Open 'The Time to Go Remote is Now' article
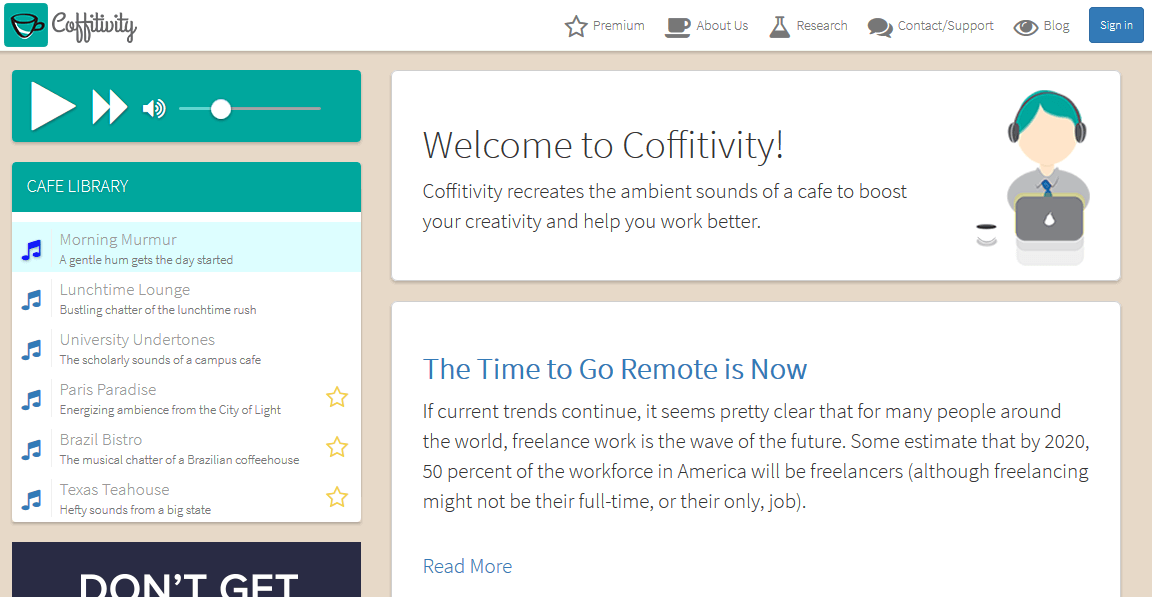Viewport: 1152px width, 597px height. pyautogui.click(x=614, y=369)
